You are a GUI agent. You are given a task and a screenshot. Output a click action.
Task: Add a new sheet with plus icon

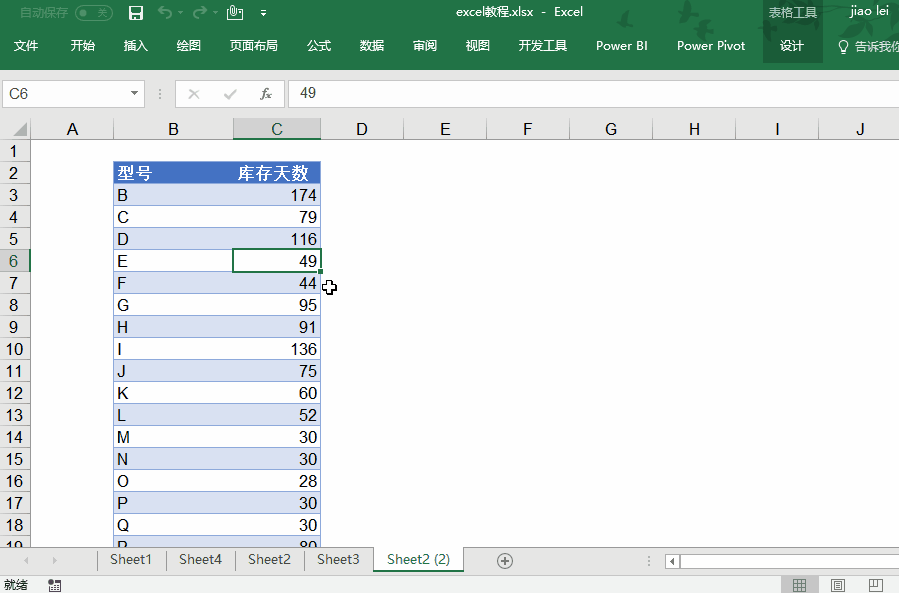[505, 561]
